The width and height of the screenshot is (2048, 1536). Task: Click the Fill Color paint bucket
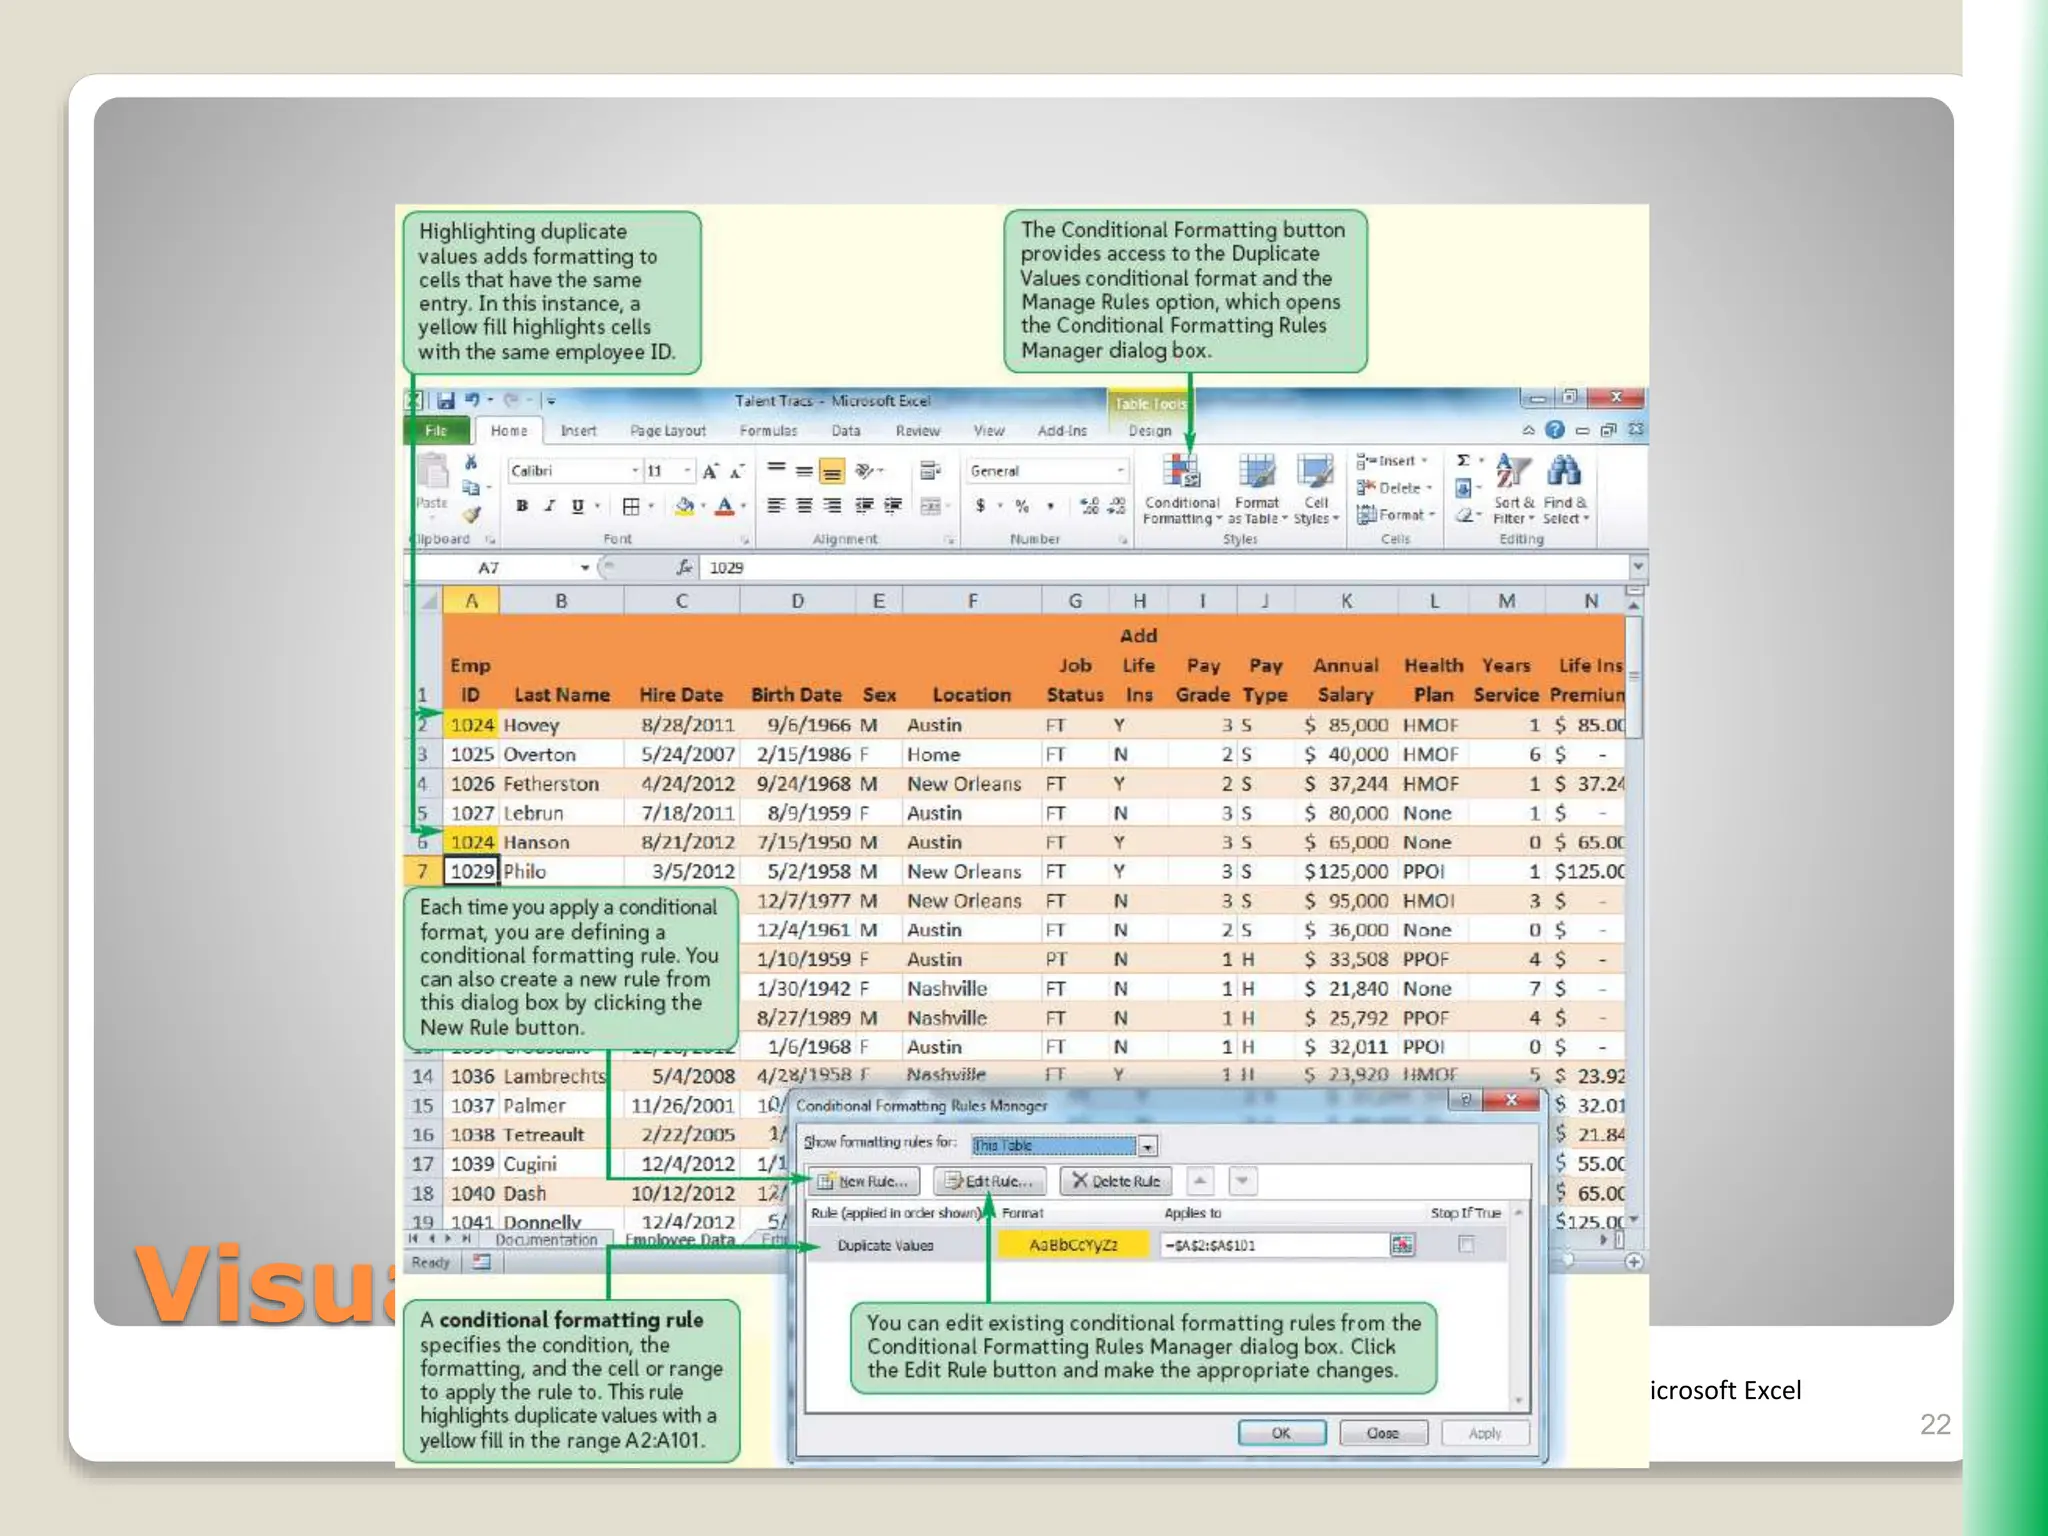pos(684,506)
